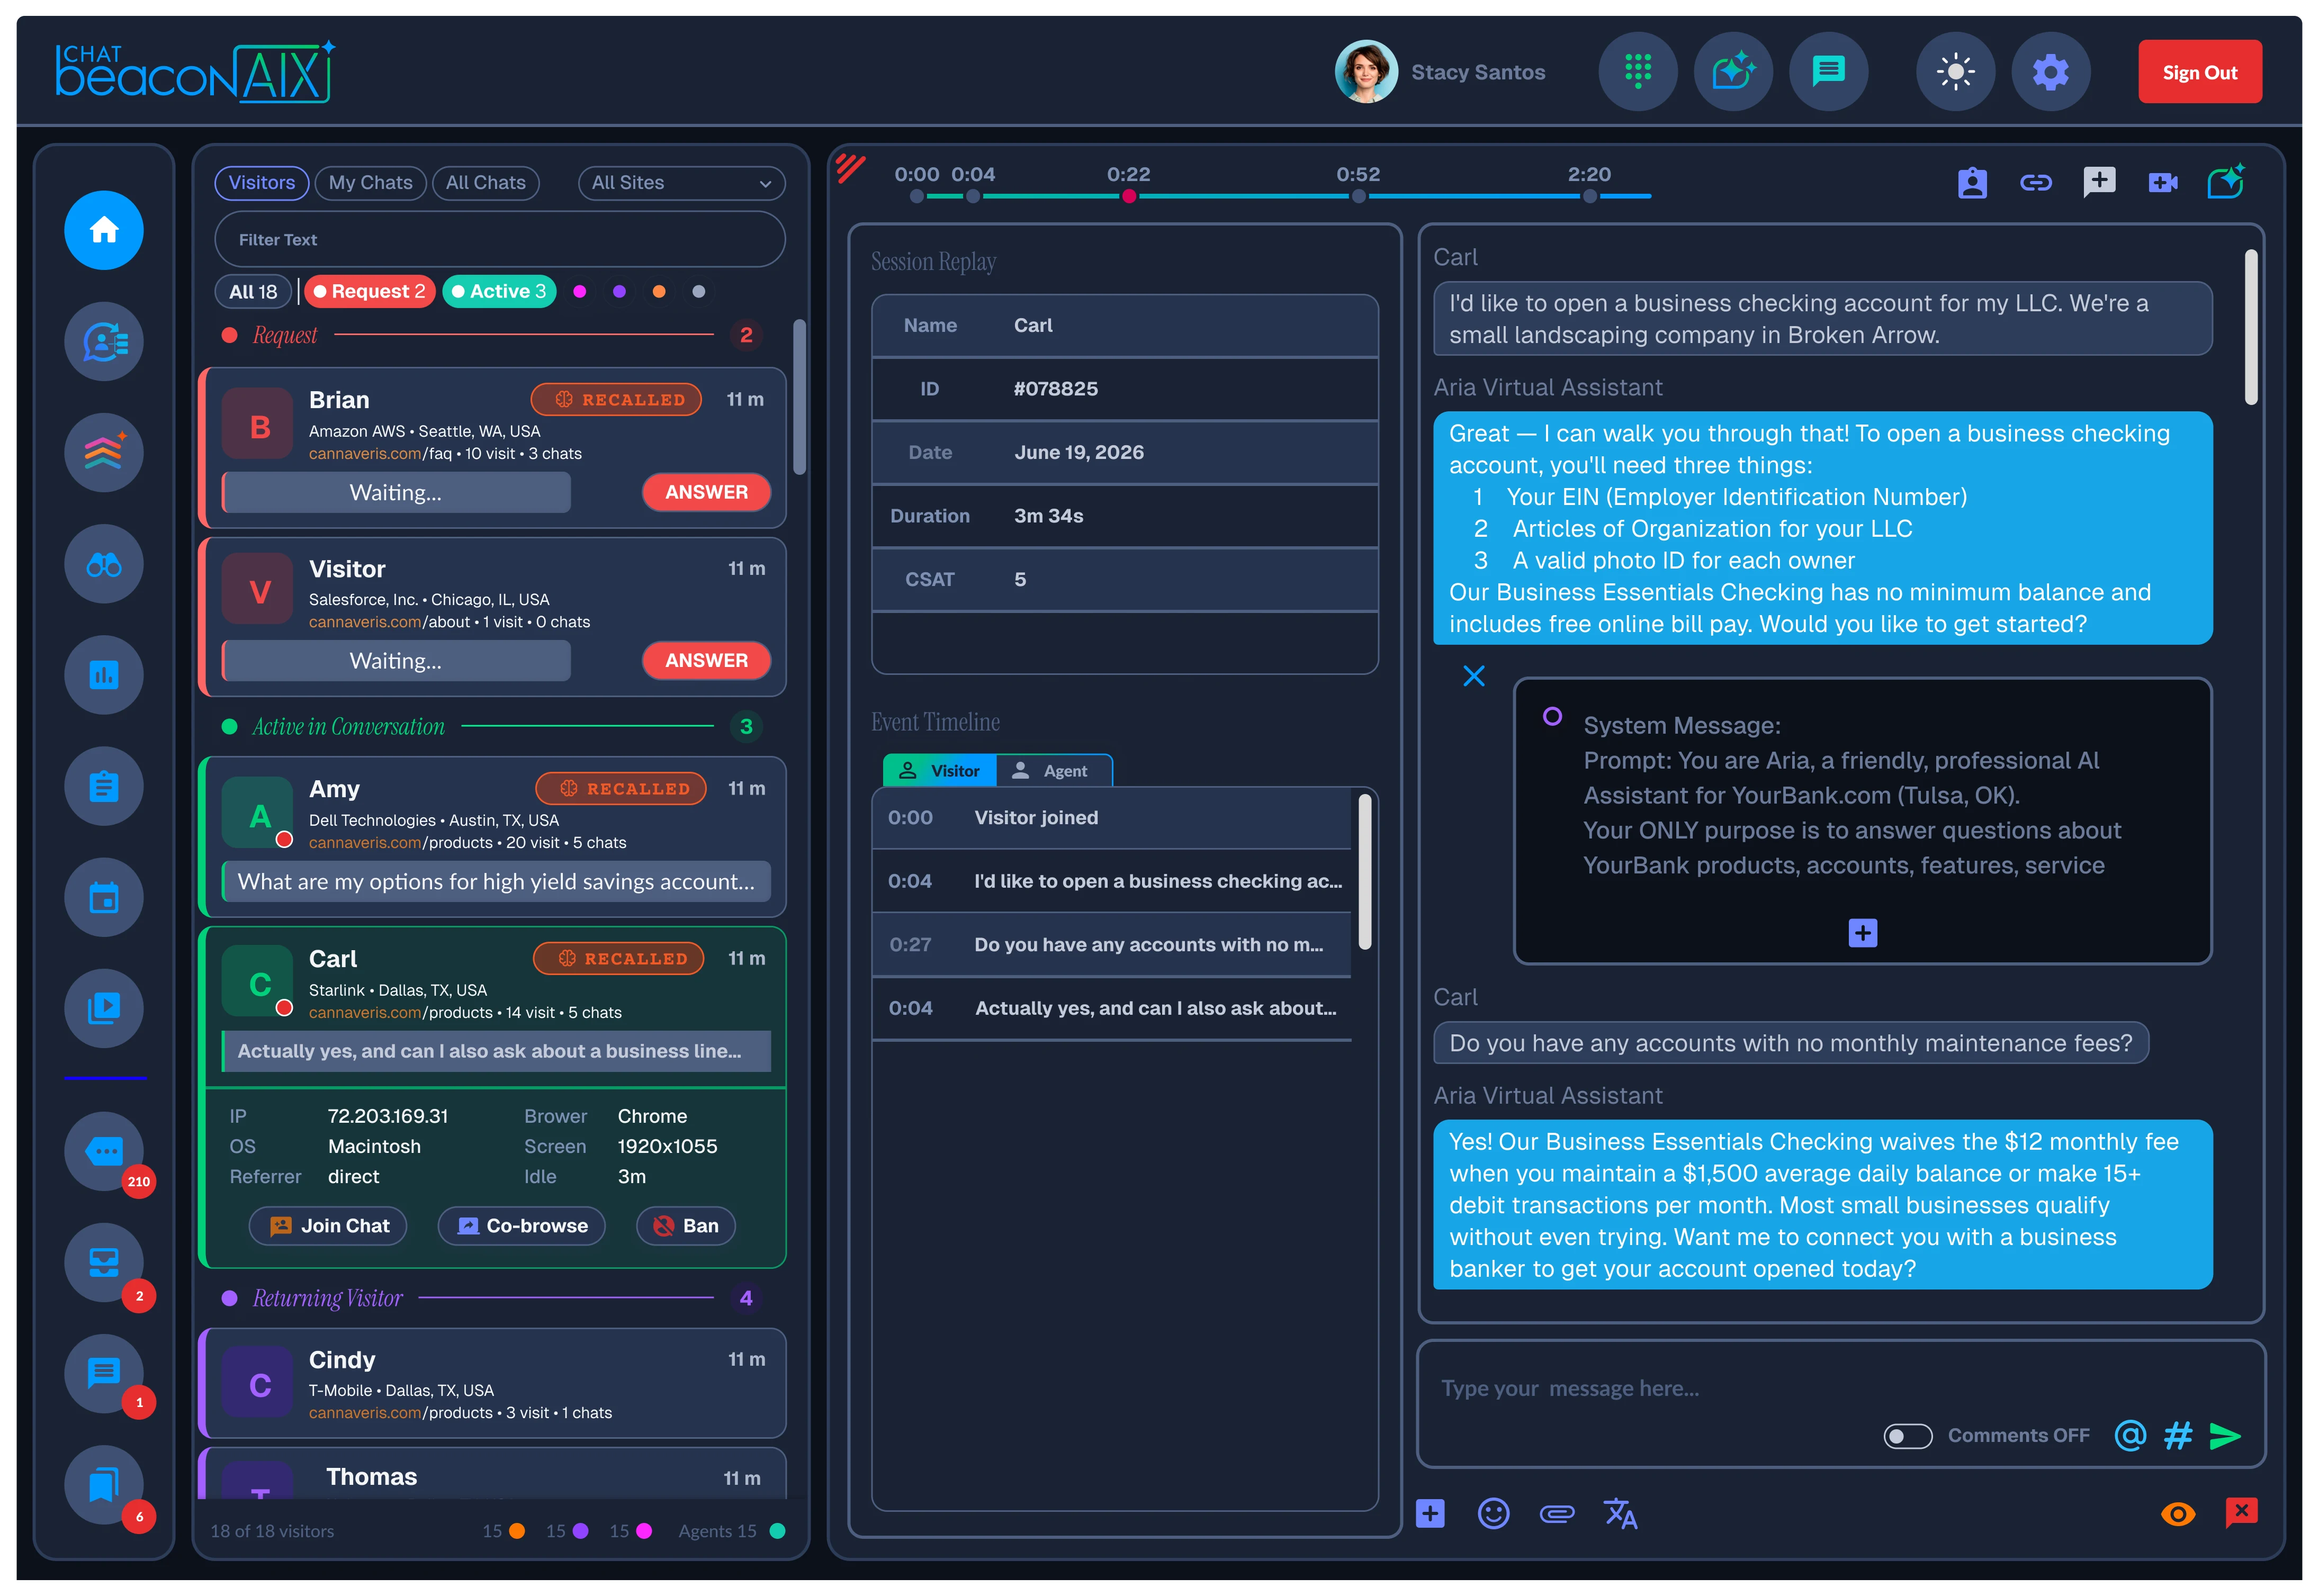The width and height of the screenshot is (2319, 1596).
Task: Start Co-browse with Carl
Action: [521, 1226]
